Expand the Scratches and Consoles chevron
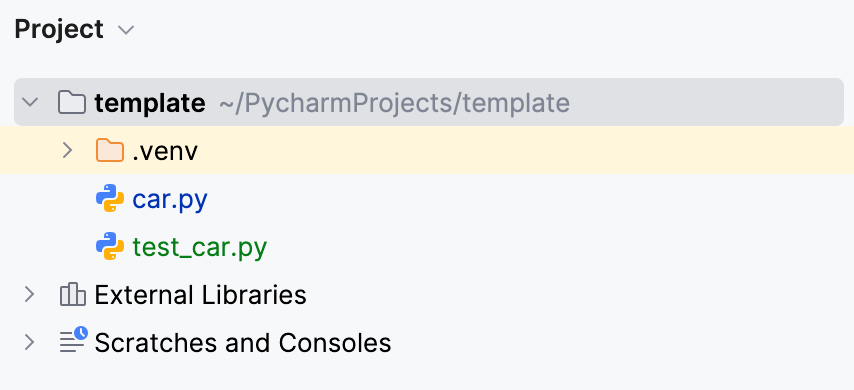This screenshot has width=854, height=390. (29, 343)
